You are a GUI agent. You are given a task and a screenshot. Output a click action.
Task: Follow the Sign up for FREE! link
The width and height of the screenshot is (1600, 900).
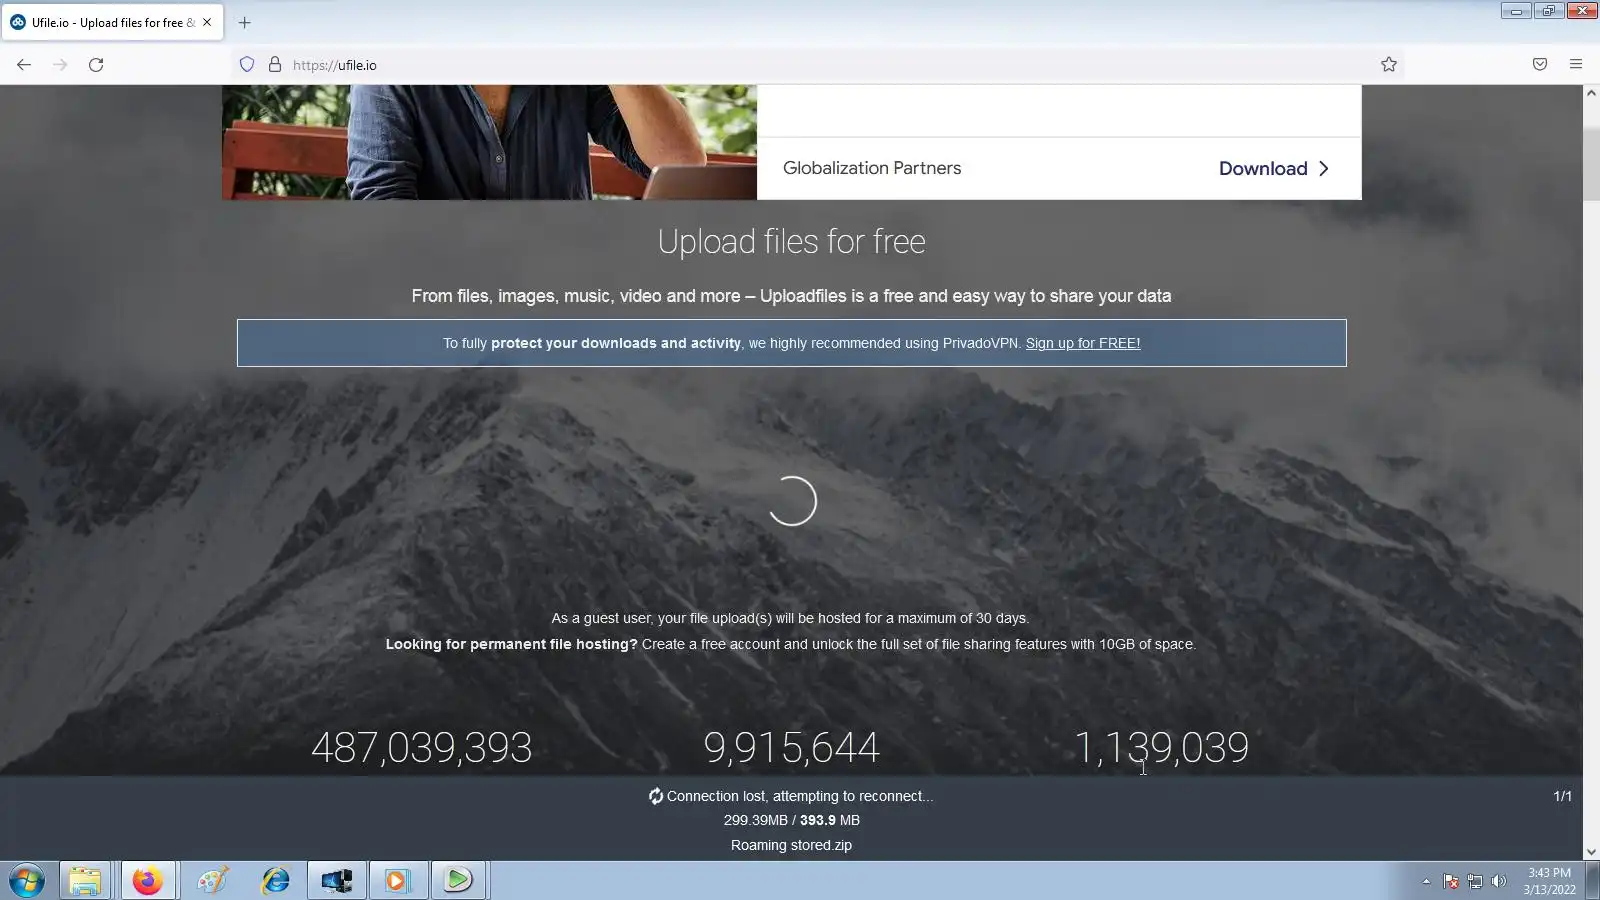1083,343
